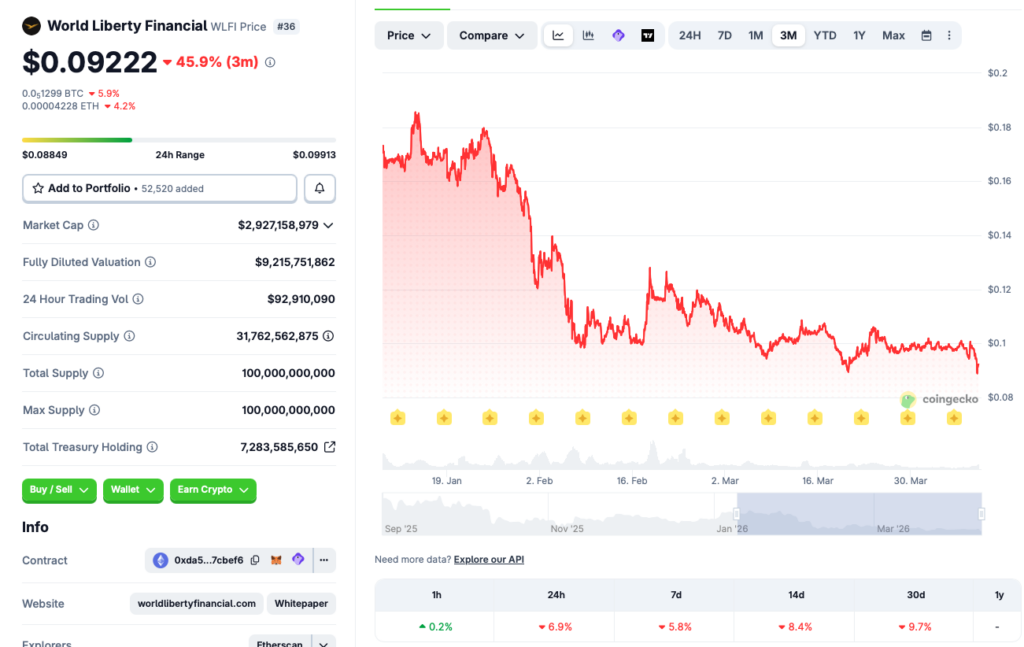
Task: Open the Earn Crypto menu
Action: [x=213, y=490]
